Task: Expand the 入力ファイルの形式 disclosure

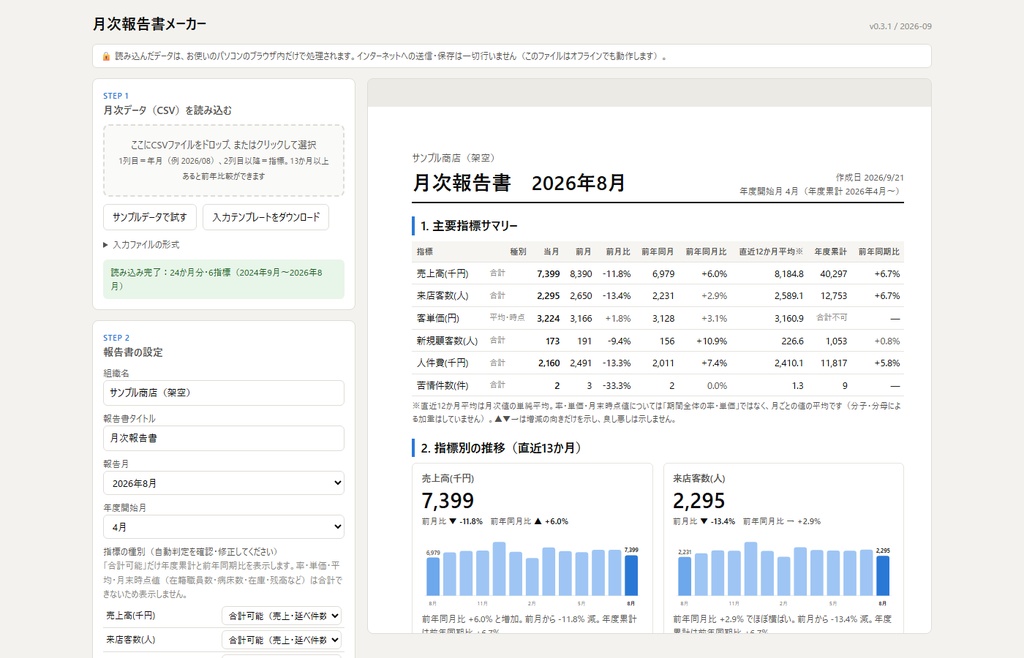Action: coord(141,245)
